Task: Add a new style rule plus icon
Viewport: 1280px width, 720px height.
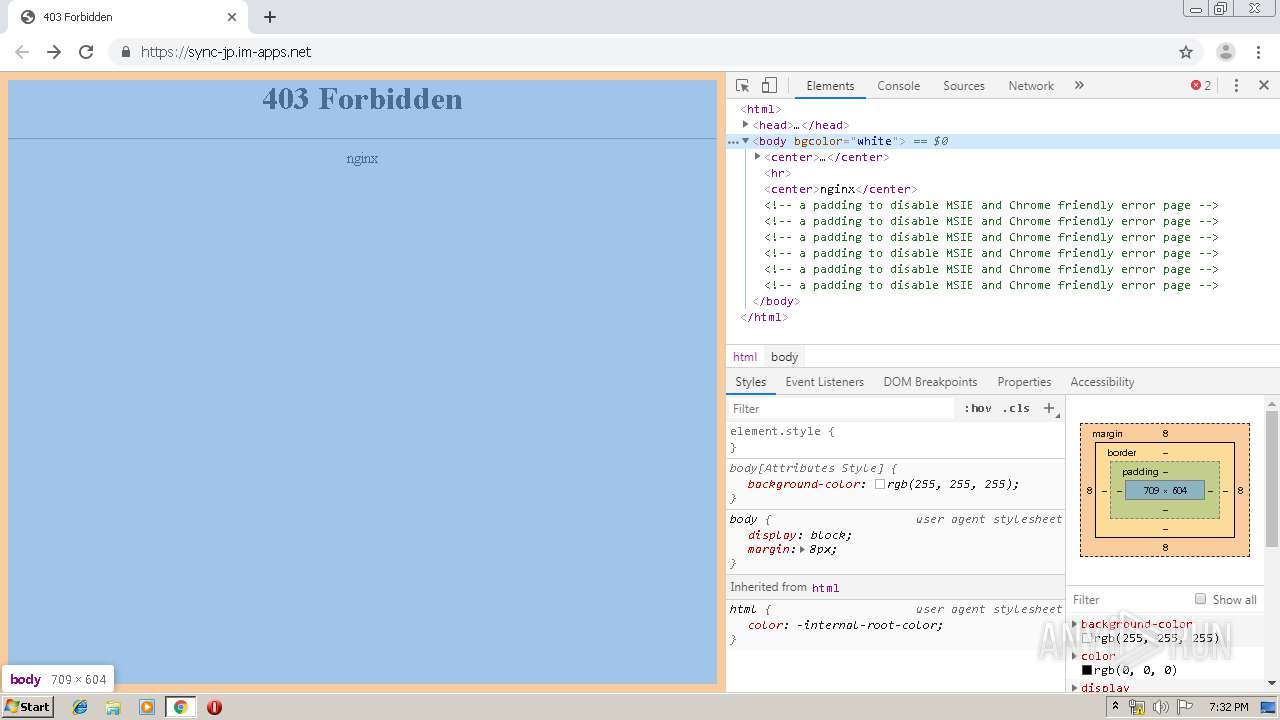Action: tap(1049, 408)
